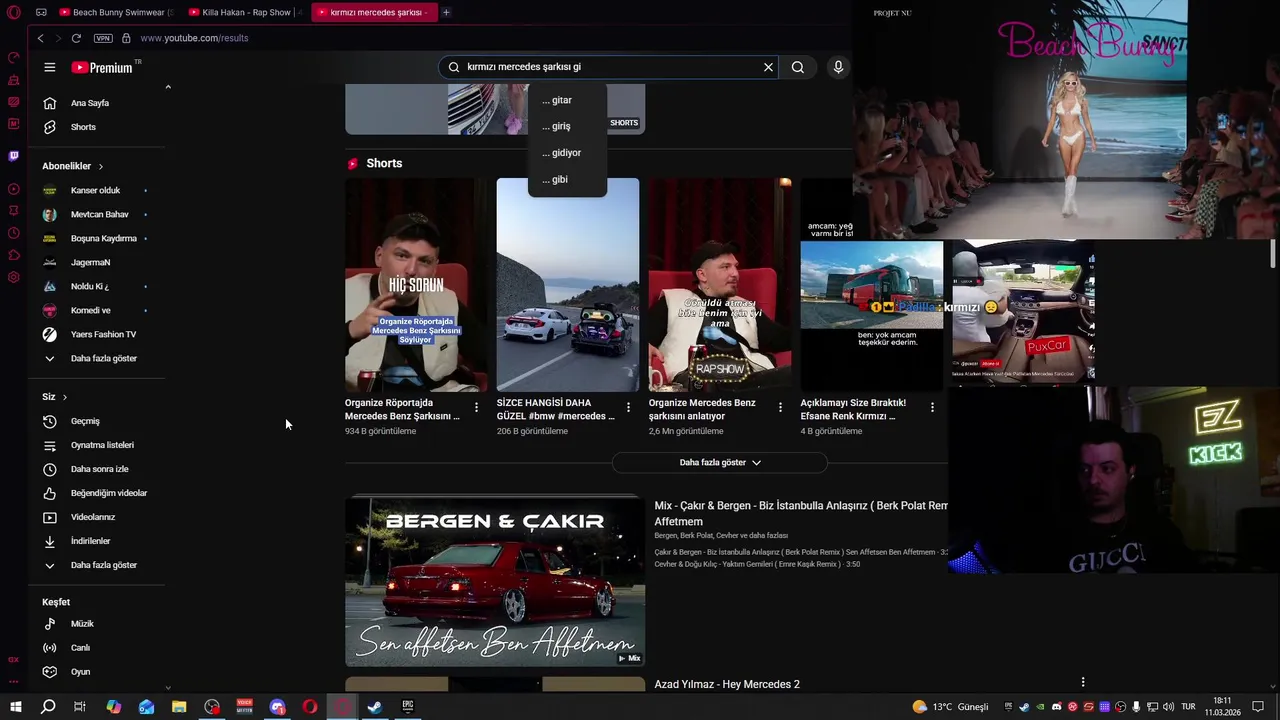This screenshot has width=1280, height=720.
Task: Open the Mix - Çakır & Bergen title
Action: (x=801, y=514)
